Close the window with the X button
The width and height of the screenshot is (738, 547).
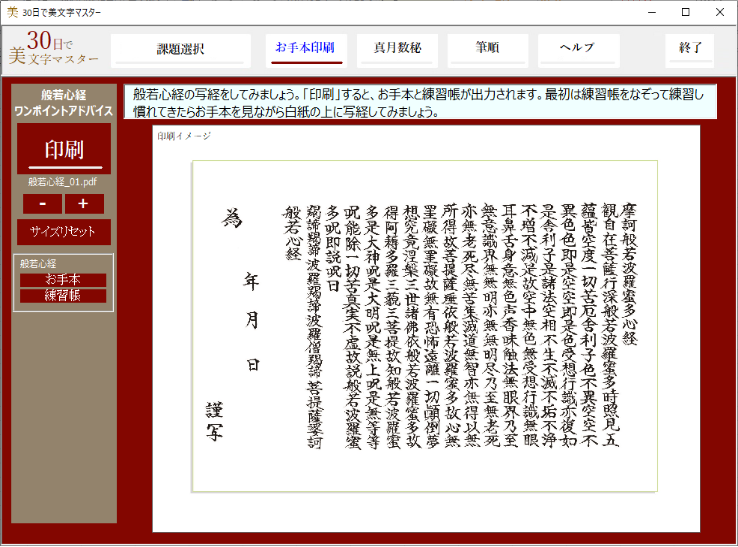point(719,12)
